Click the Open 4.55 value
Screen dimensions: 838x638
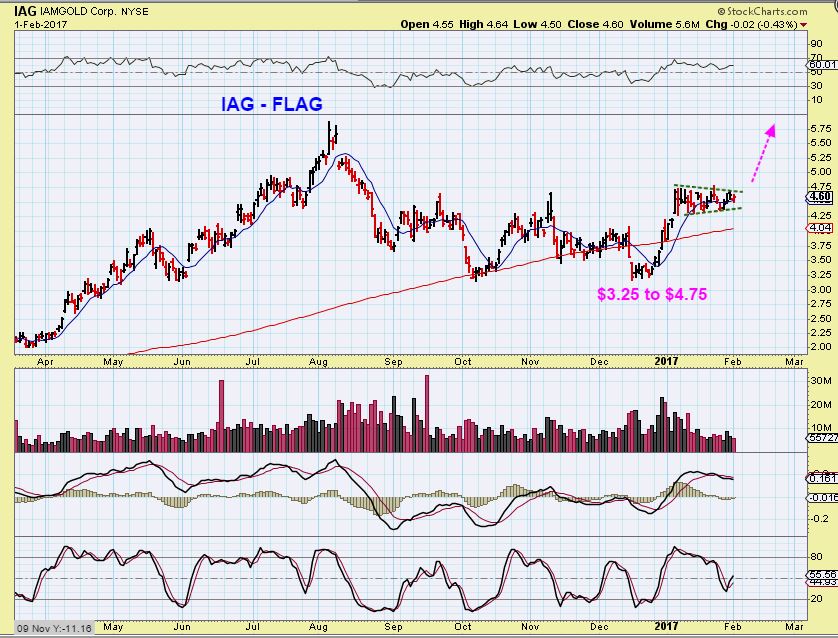click(x=427, y=24)
